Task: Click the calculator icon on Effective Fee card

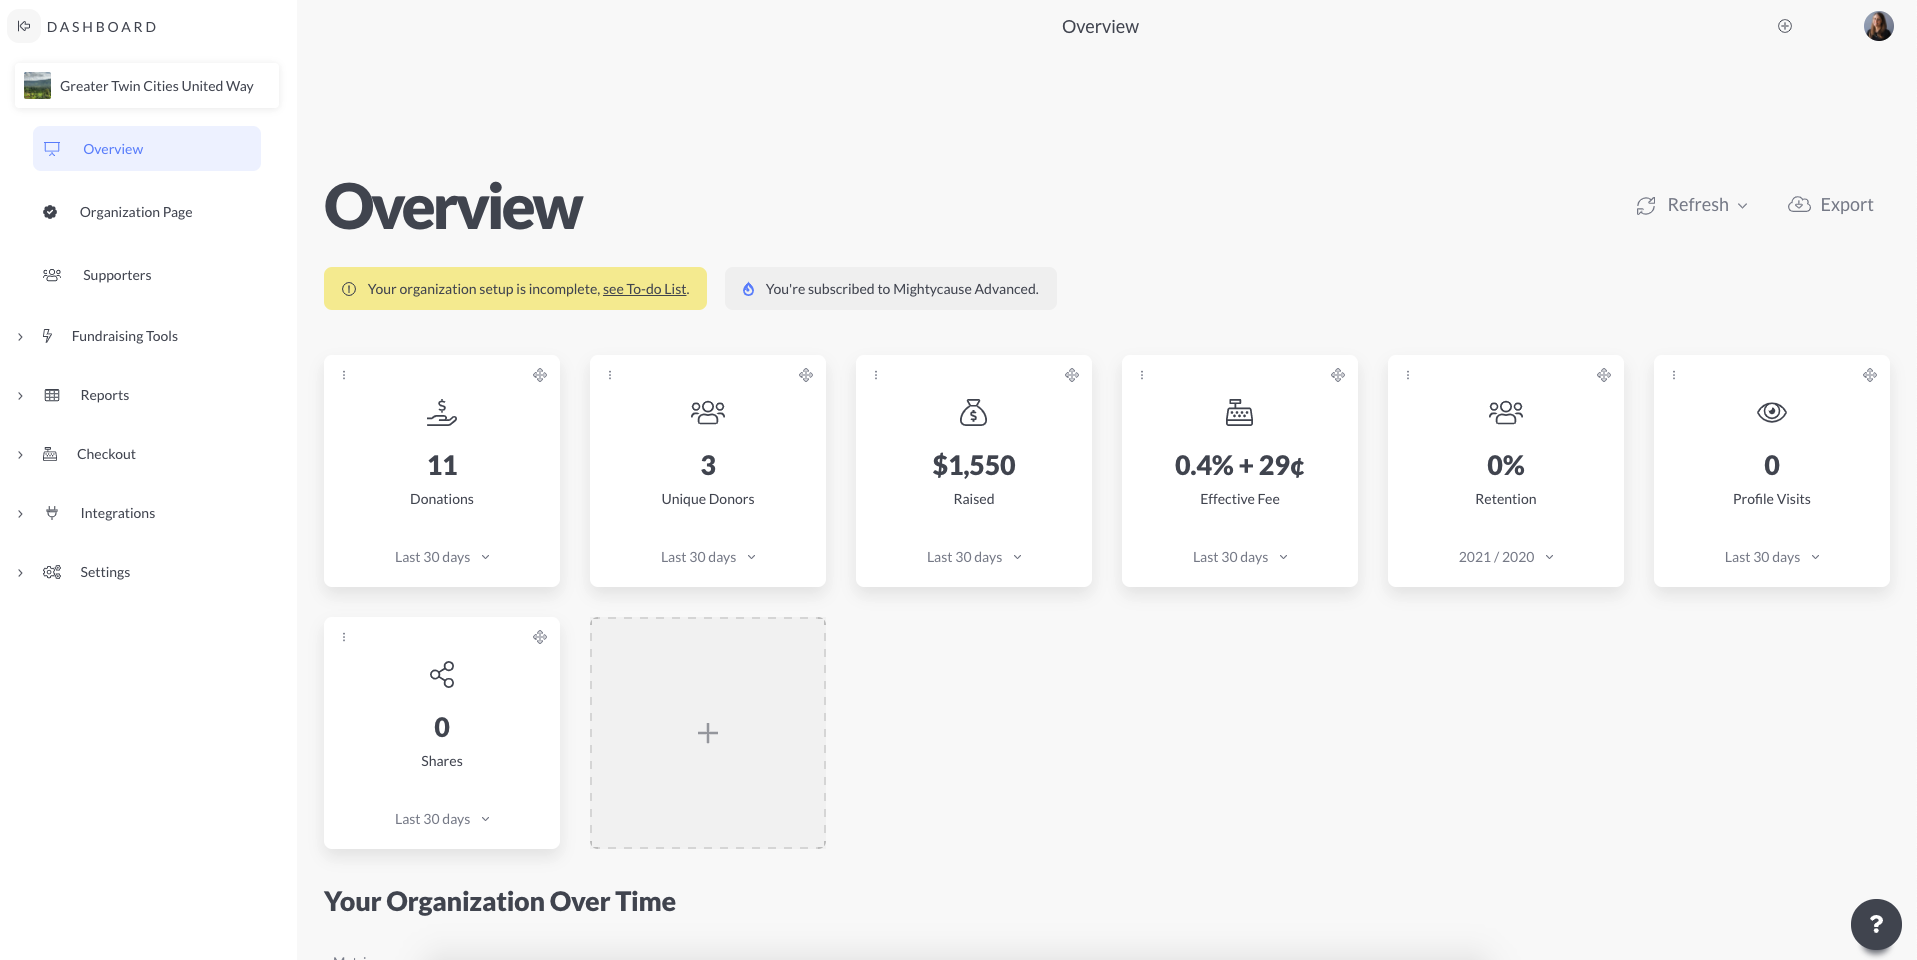Action: coord(1239,411)
